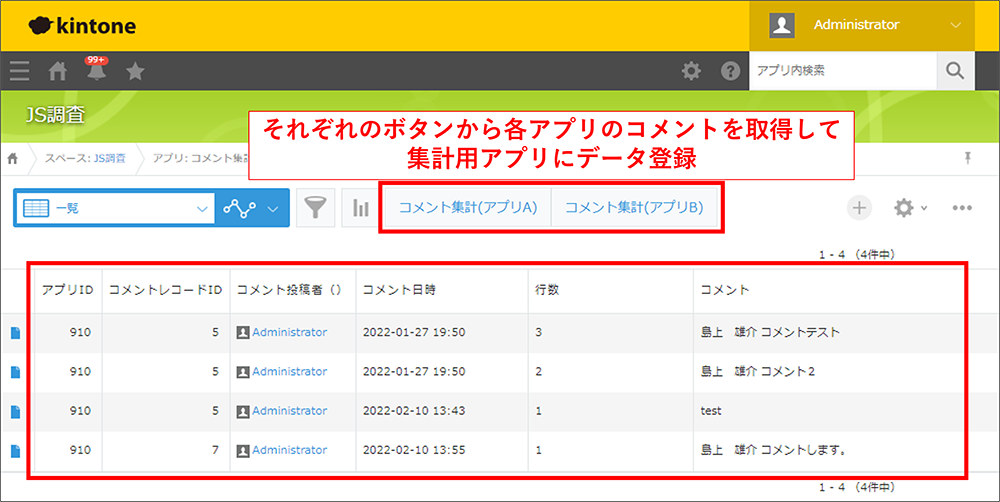Click the アプリID column header

coord(68,290)
